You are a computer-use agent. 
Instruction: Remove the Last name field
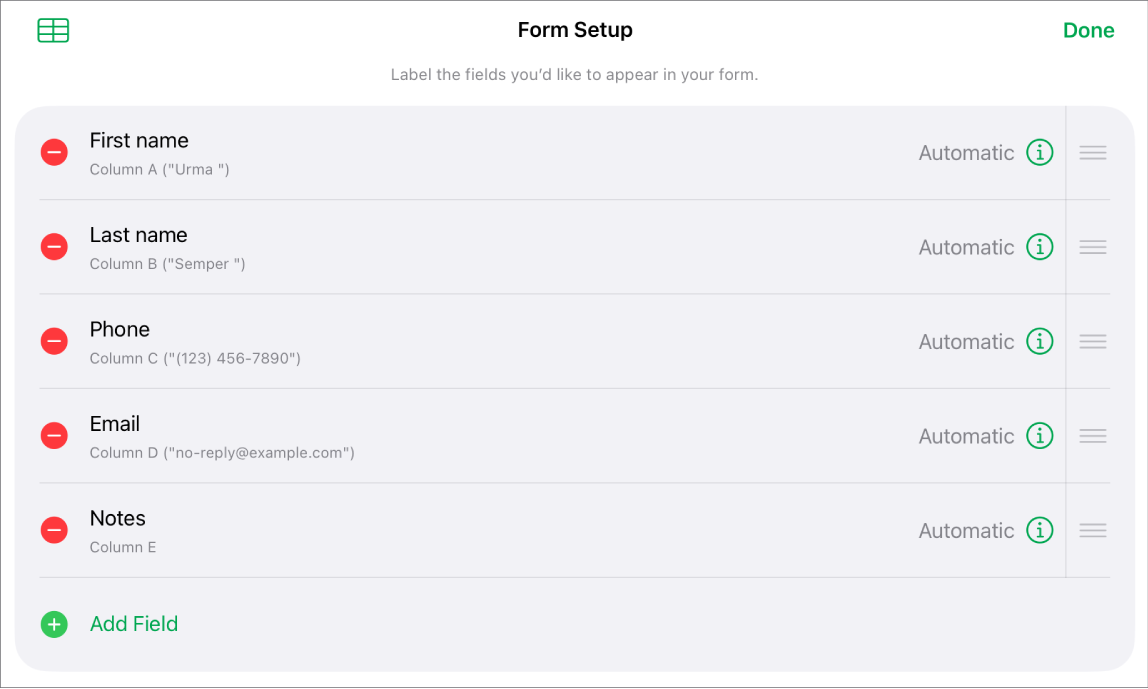[53, 246]
